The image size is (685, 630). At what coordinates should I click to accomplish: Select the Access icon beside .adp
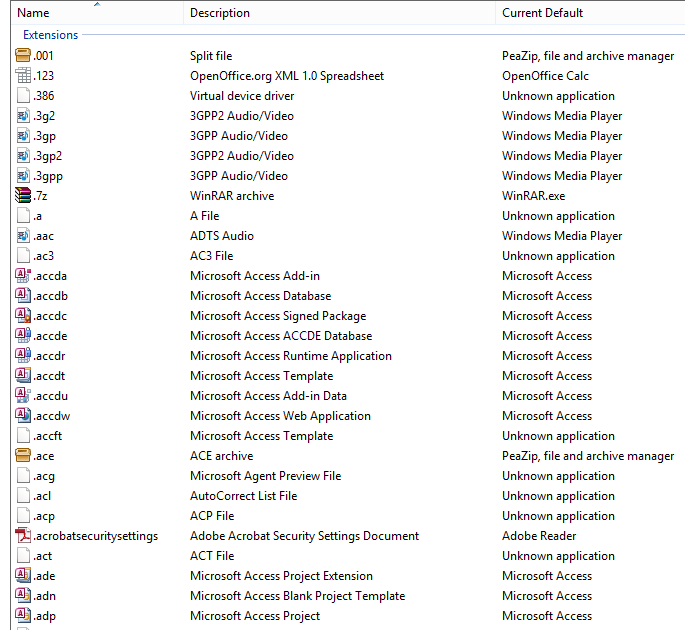coord(24,616)
